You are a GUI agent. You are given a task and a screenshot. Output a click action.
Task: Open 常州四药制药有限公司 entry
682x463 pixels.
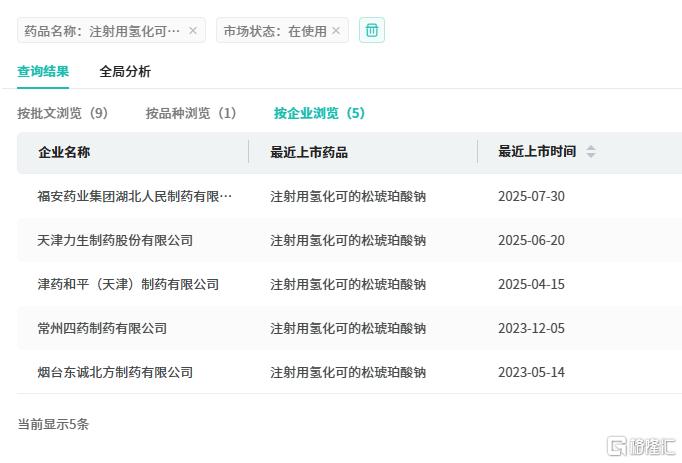coord(102,328)
